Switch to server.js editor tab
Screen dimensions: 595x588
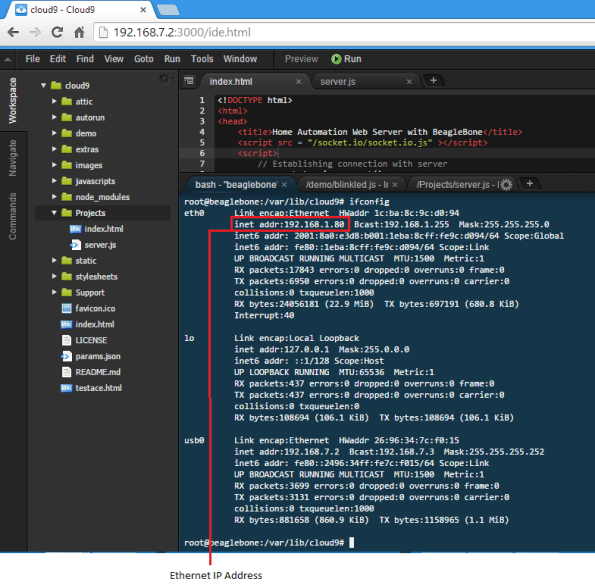coord(338,82)
